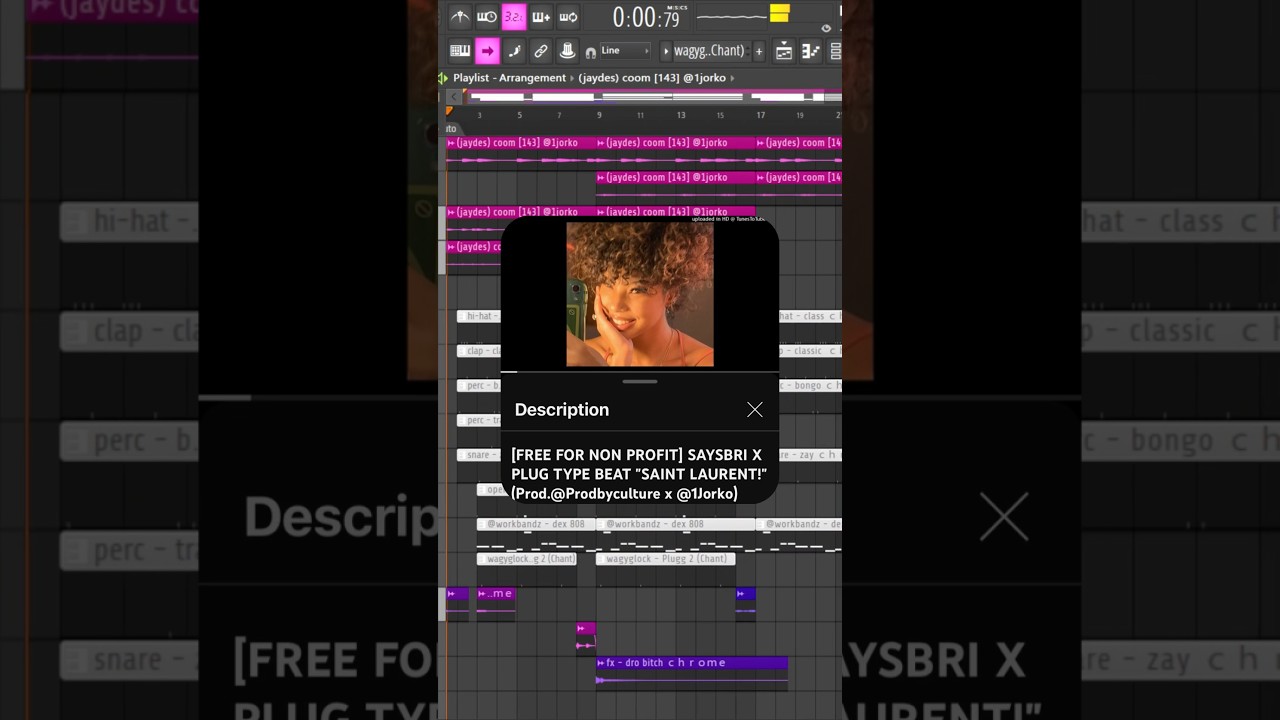Disable the pink countdown before recording button
The height and width of the screenshot is (720, 1280).
click(x=514, y=17)
